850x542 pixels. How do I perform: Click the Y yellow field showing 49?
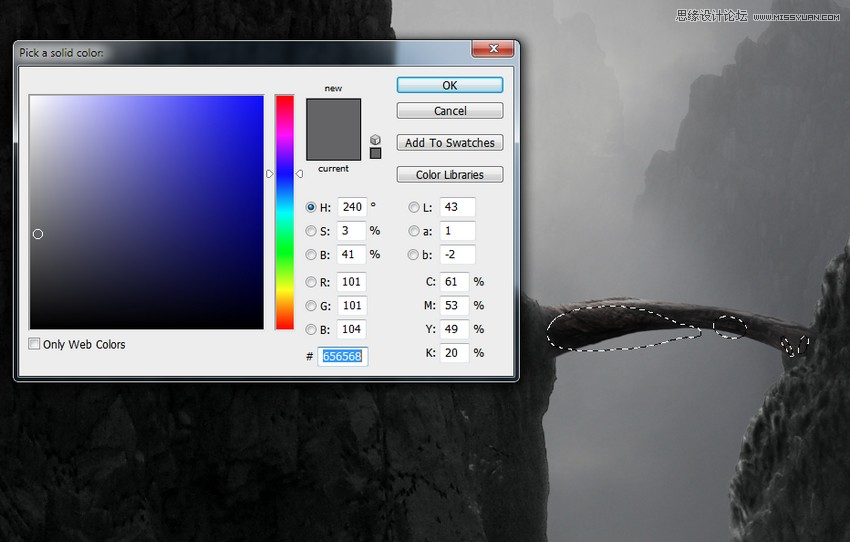[454, 330]
